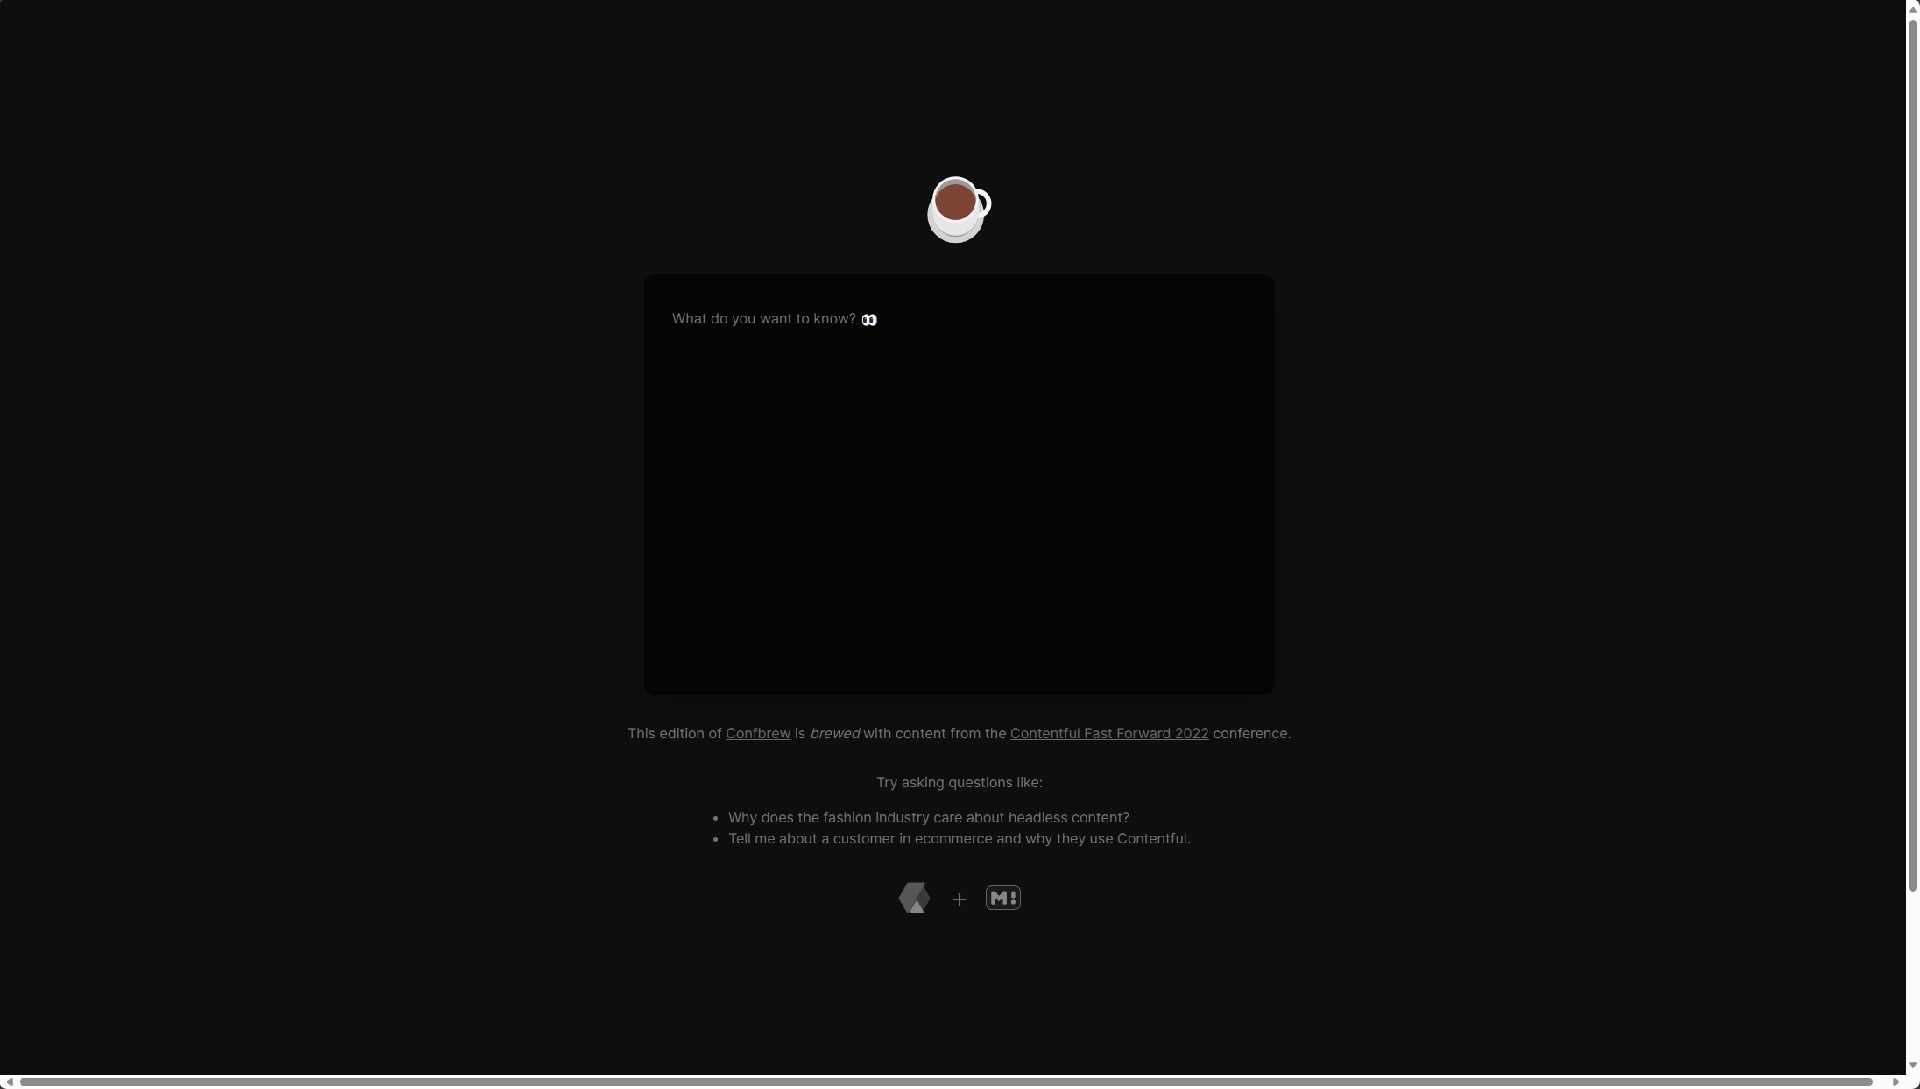Screen dimensions: 1920x1089
Task: Open the Contentful Fast Forward 2022 link
Action: tap(1108, 733)
